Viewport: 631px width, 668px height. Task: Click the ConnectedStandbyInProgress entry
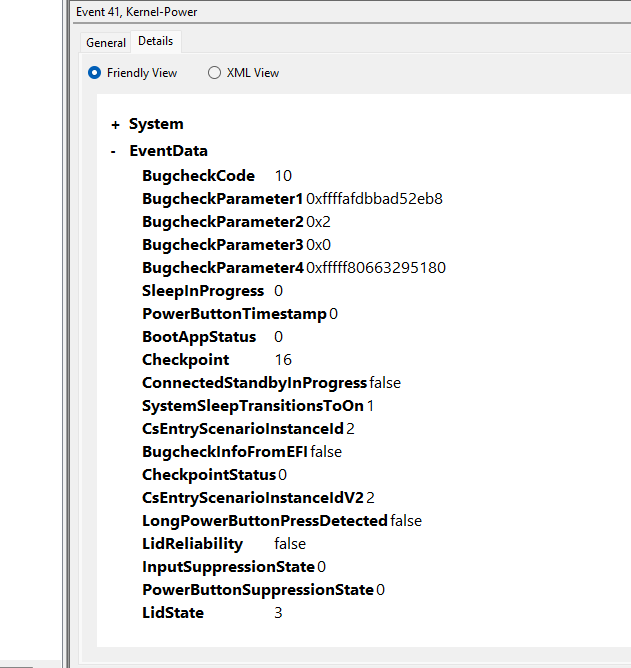coord(271,383)
